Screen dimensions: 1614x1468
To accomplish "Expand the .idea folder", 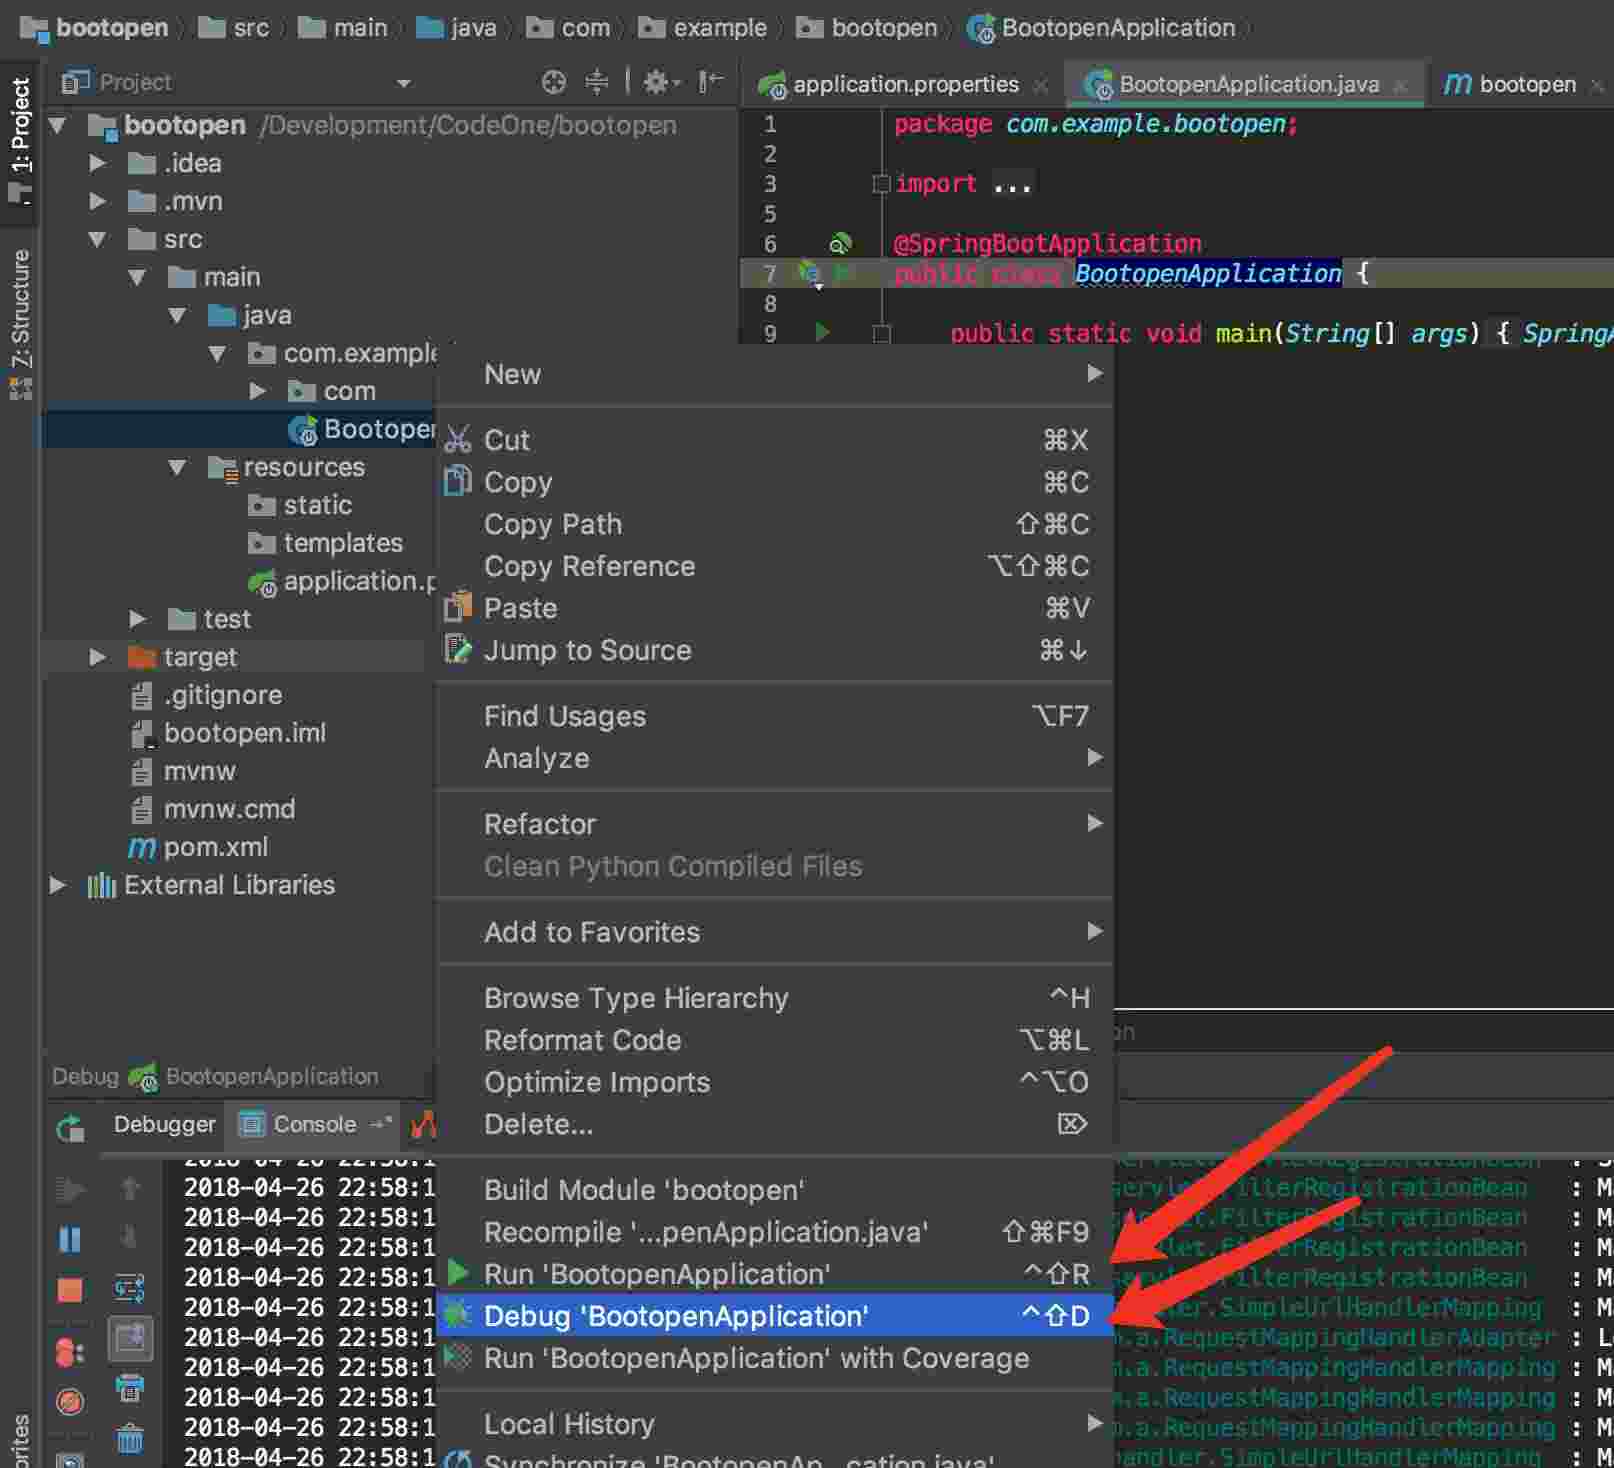I will tap(97, 163).
